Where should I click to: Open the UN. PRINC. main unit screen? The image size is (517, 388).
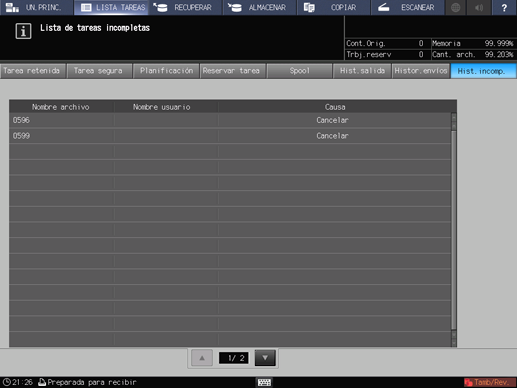pyautogui.click(x=37, y=7)
